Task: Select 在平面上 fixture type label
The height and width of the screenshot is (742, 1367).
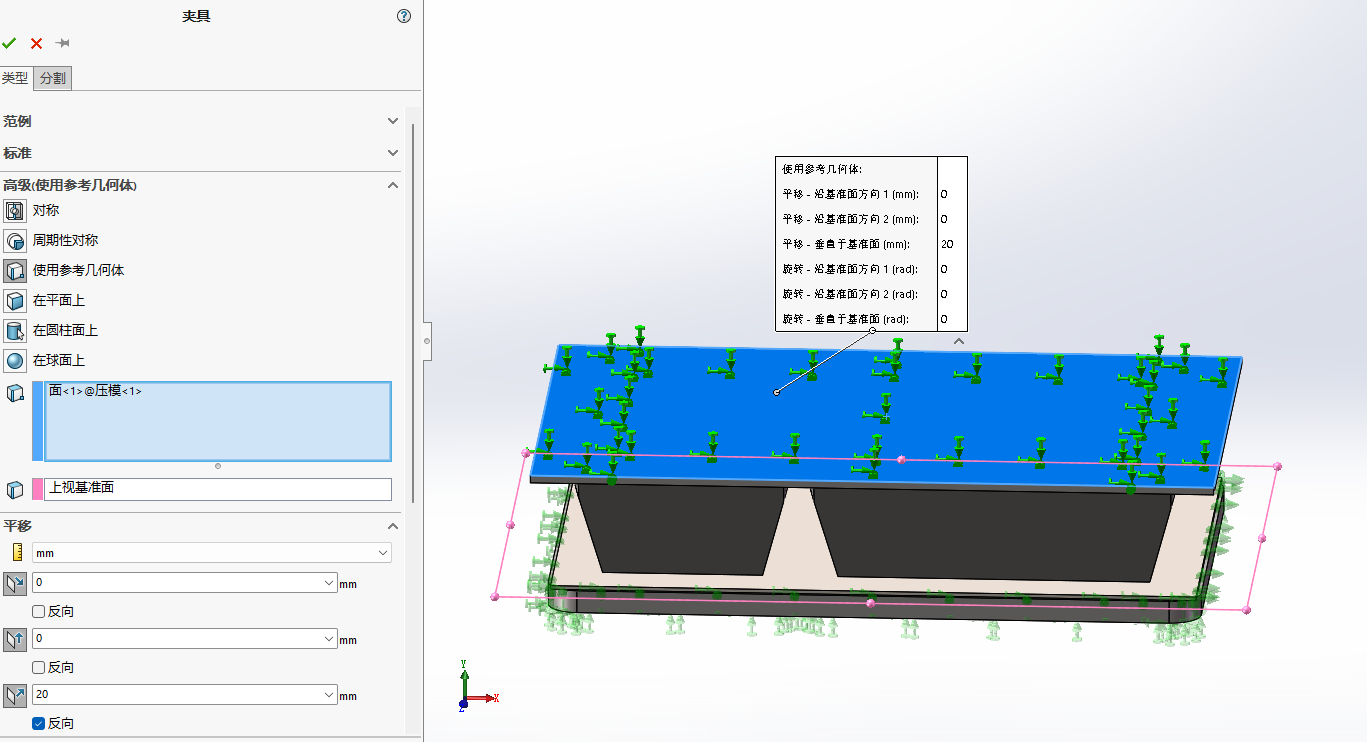Action: (59, 300)
